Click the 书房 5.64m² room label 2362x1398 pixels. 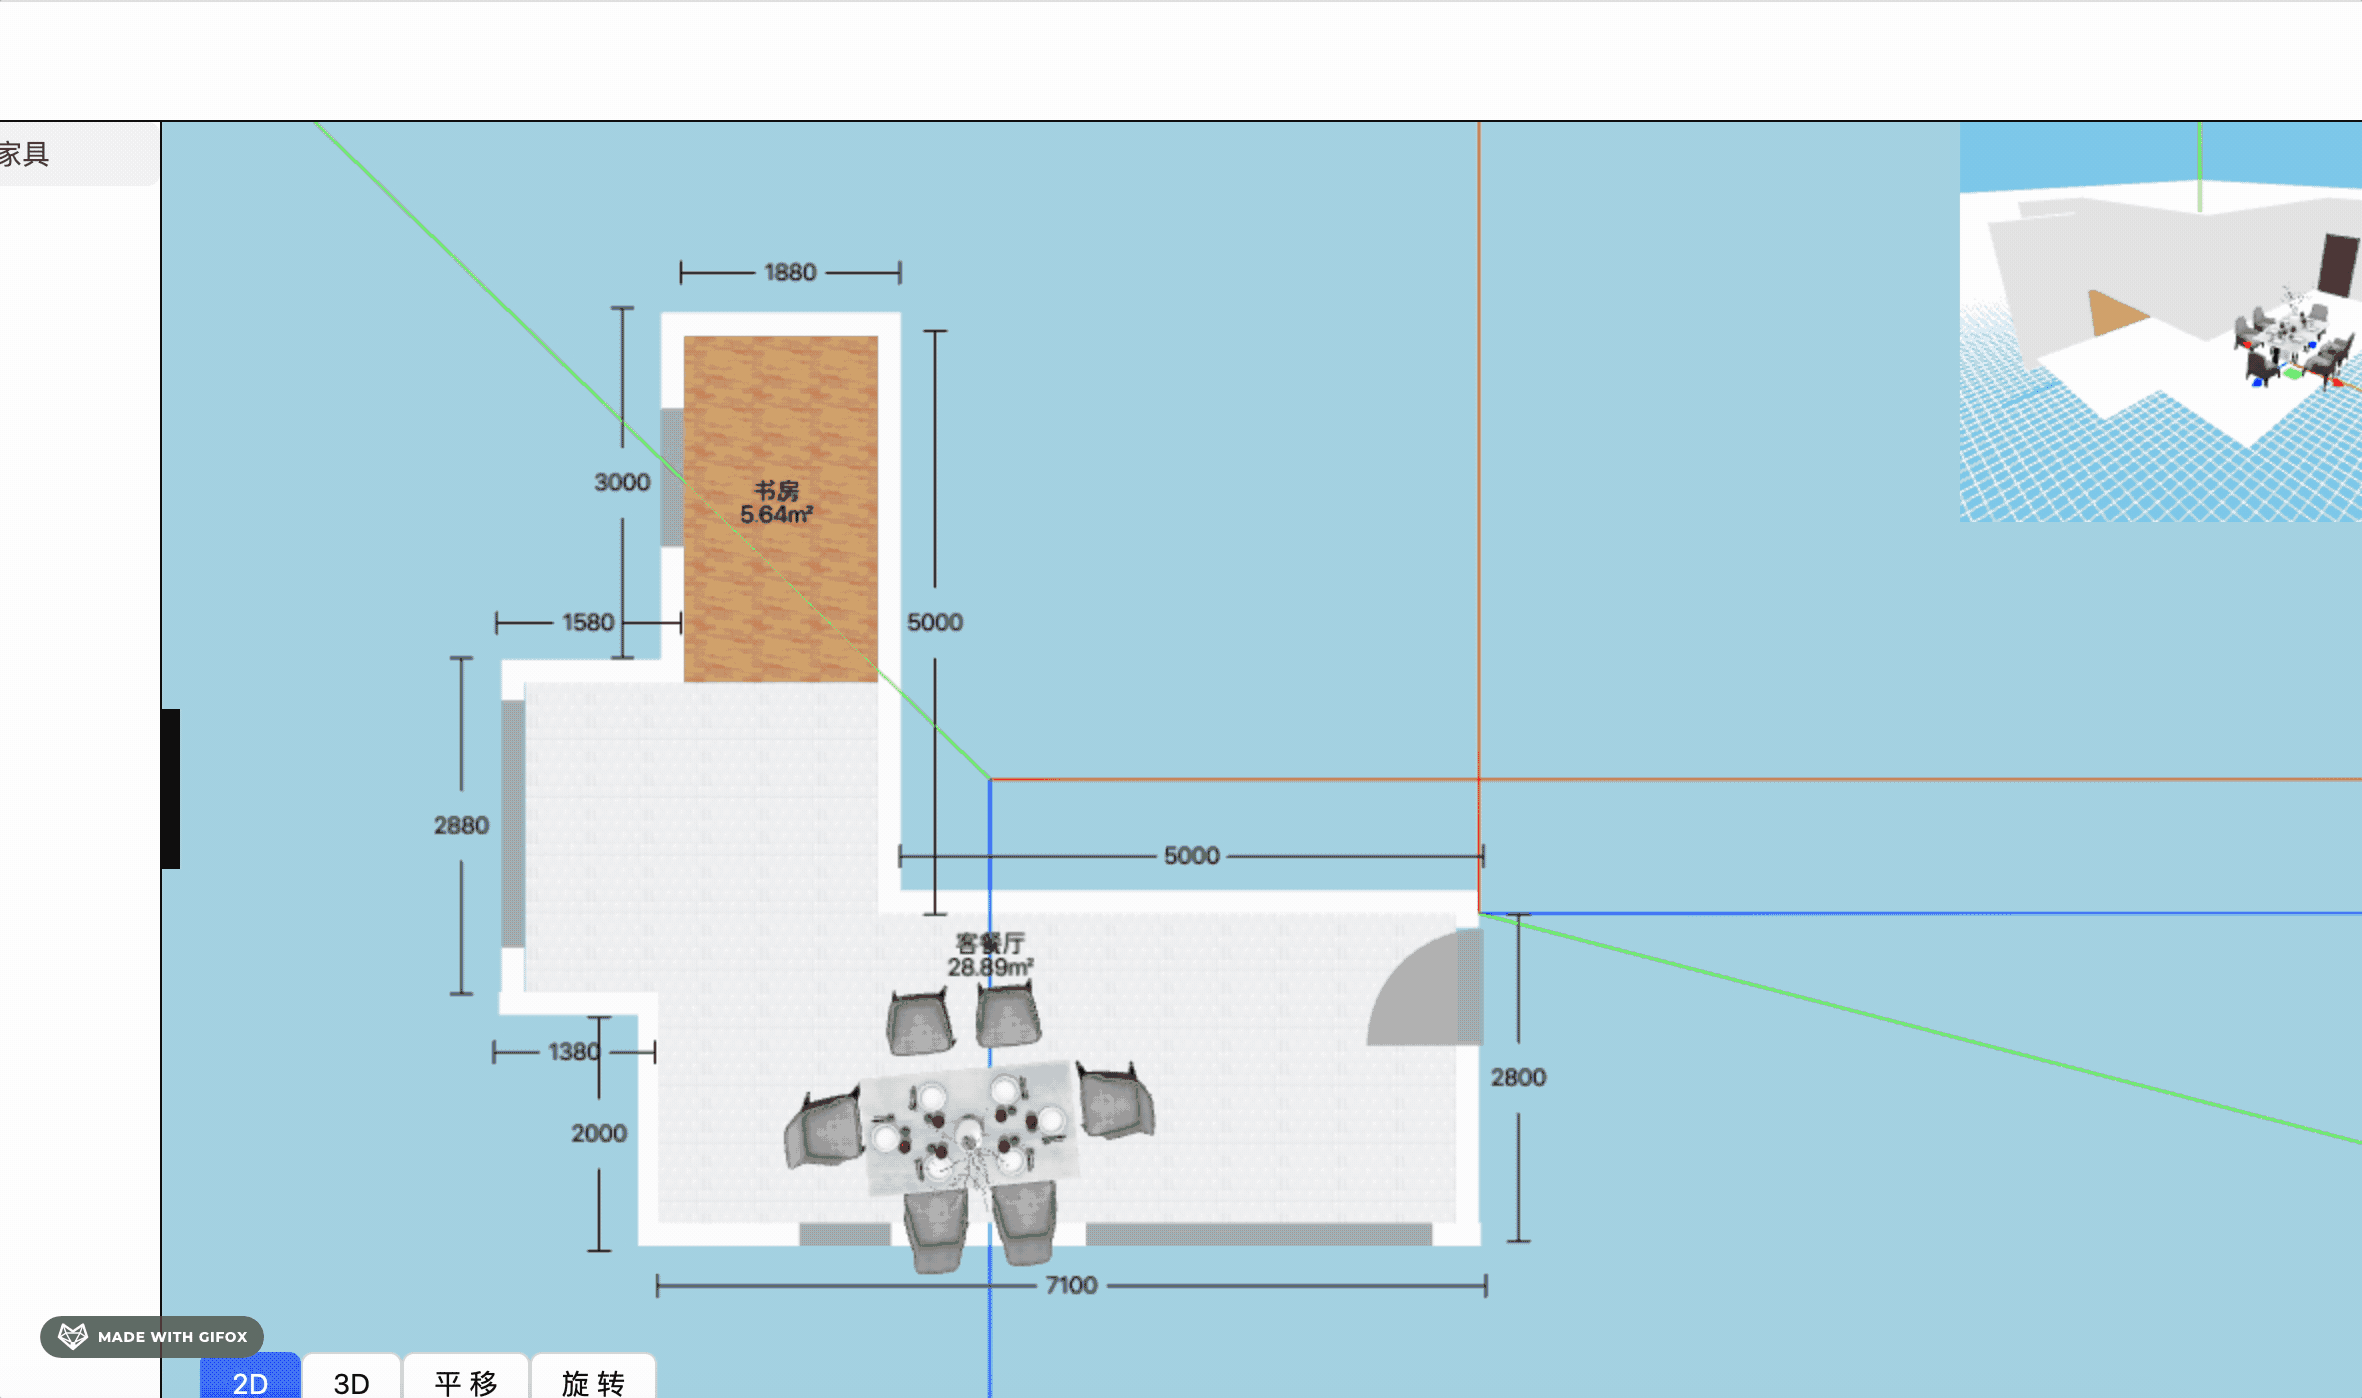click(776, 503)
